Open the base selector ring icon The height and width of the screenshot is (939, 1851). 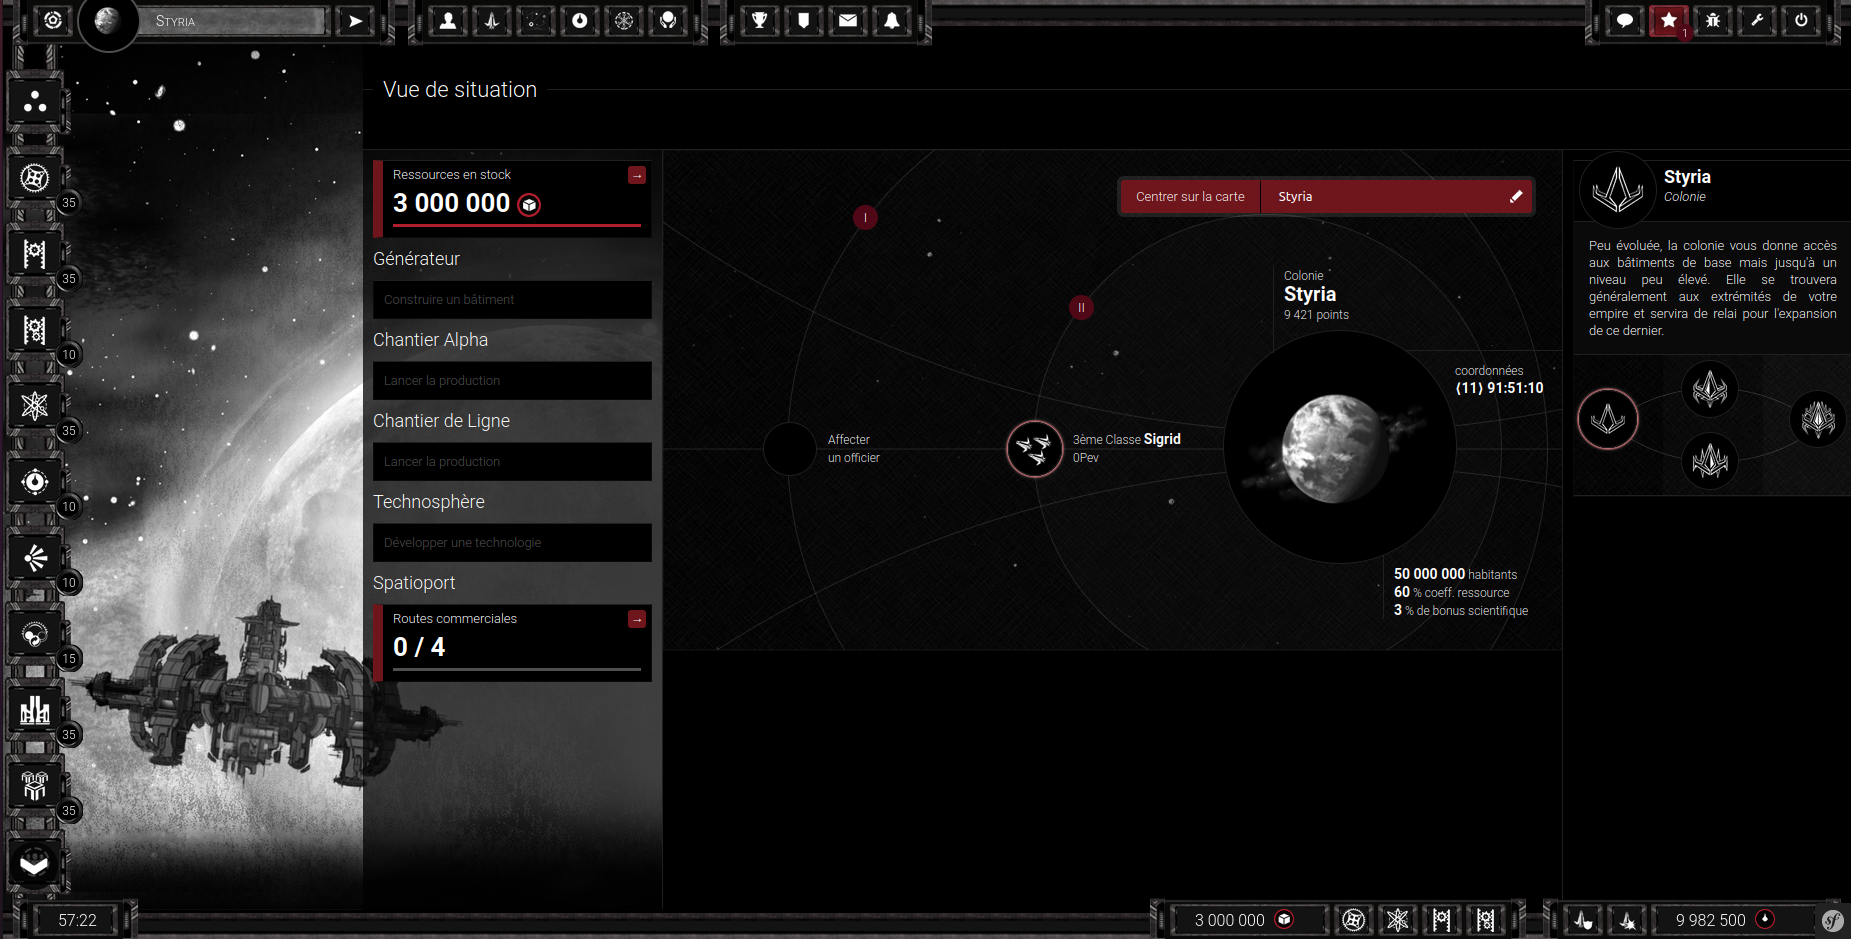53,20
